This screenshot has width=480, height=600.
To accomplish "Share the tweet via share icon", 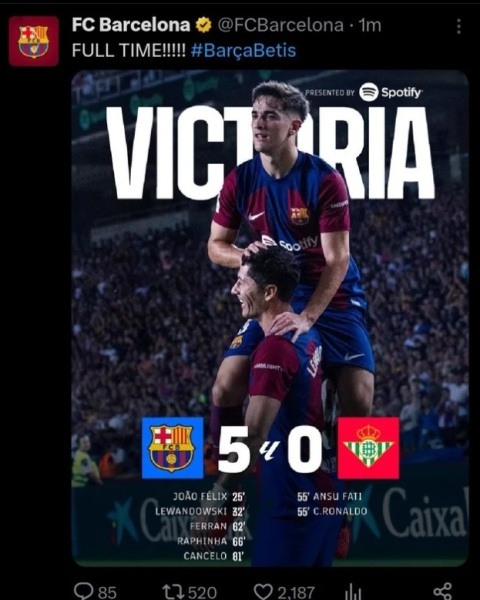I will pyautogui.click(x=443, y=592).
